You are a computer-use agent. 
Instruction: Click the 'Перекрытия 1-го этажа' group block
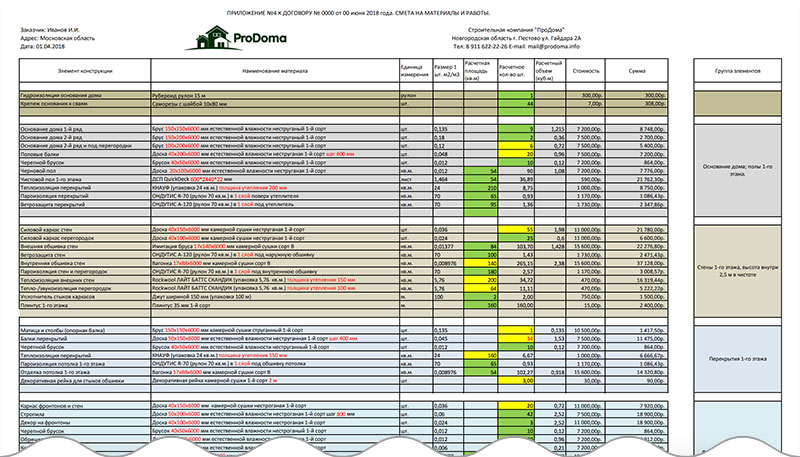point(737,359)
